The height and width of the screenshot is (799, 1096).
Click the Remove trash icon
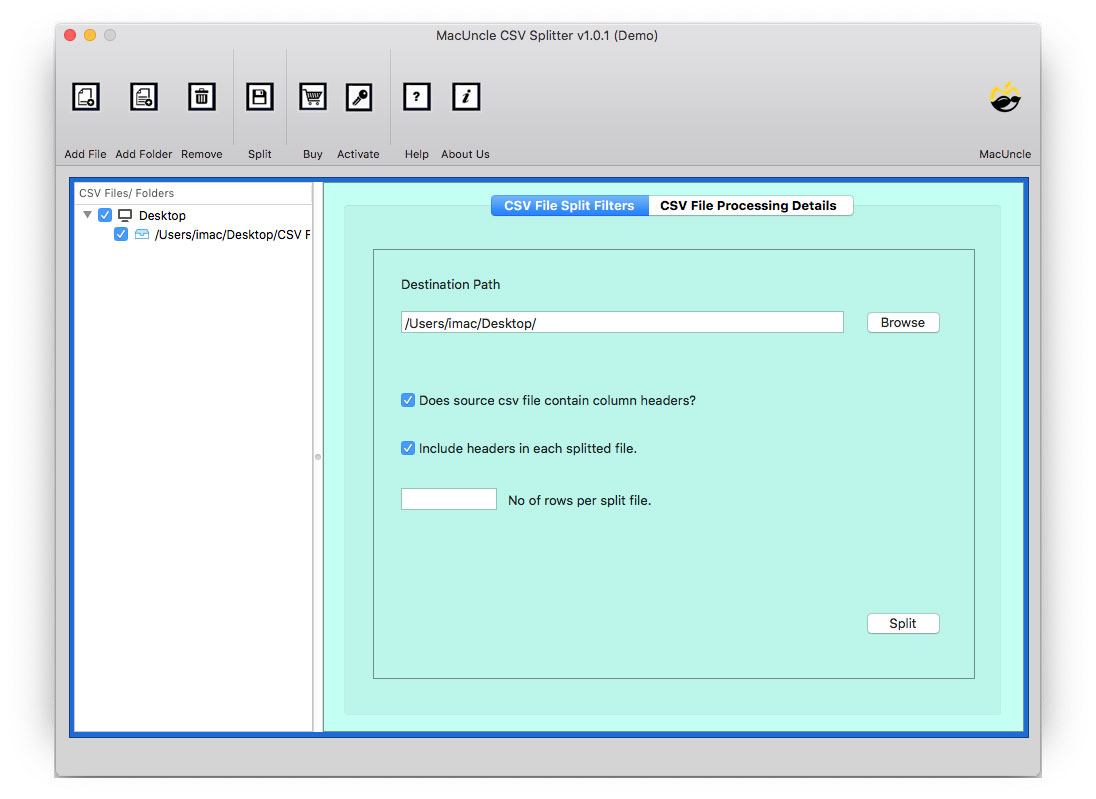(201, 96)
